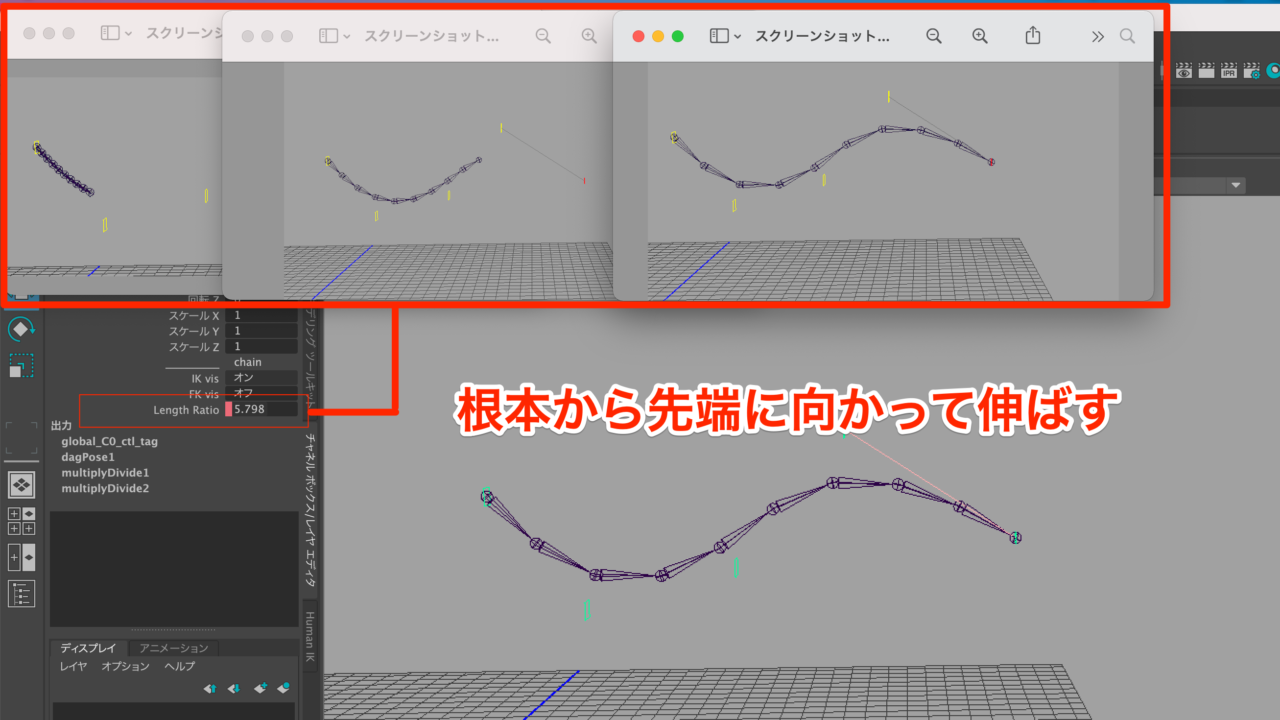
Task: Show more toolbar items in front Preview window
Action: (1098, 36)
